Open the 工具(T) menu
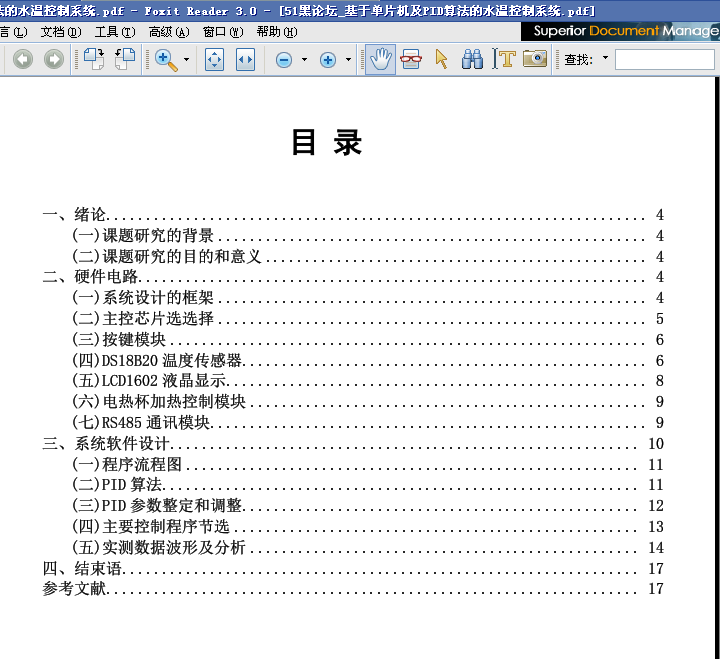 point(115,32)
